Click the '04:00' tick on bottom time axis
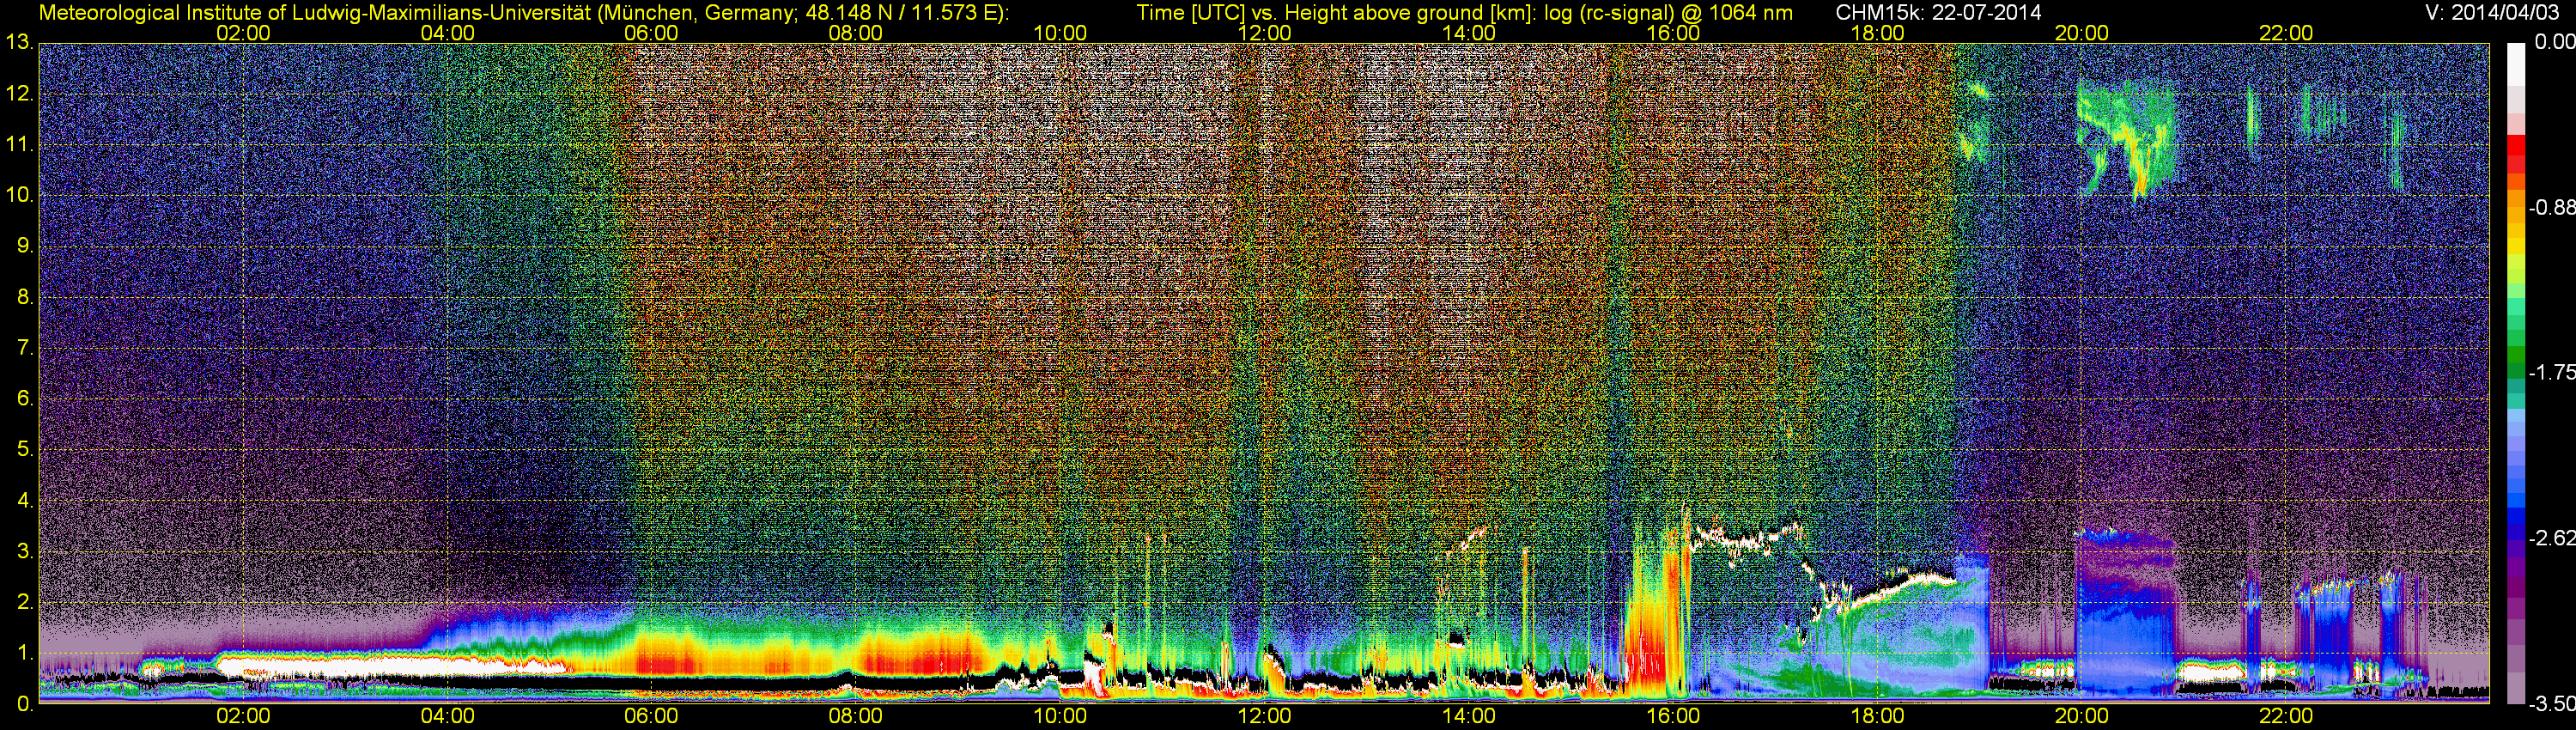The height and width of the screenshot is (730, 2576). click(x=447, y=717)
